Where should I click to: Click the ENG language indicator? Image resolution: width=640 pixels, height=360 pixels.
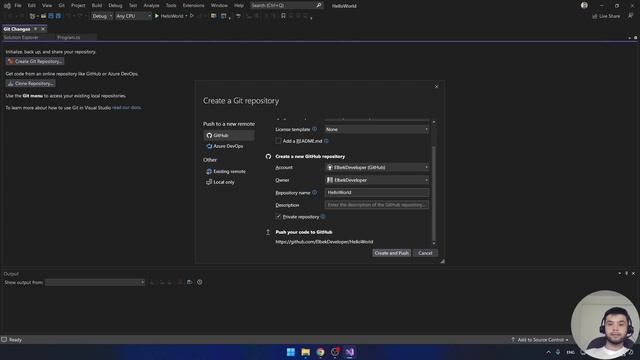[x=570, y=352]
